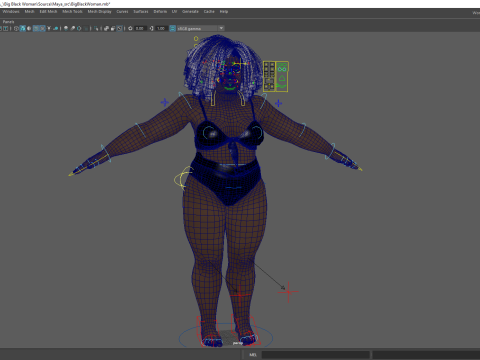
Task: Switch viewport to Wireframe shading
Action: coord(16,28)
